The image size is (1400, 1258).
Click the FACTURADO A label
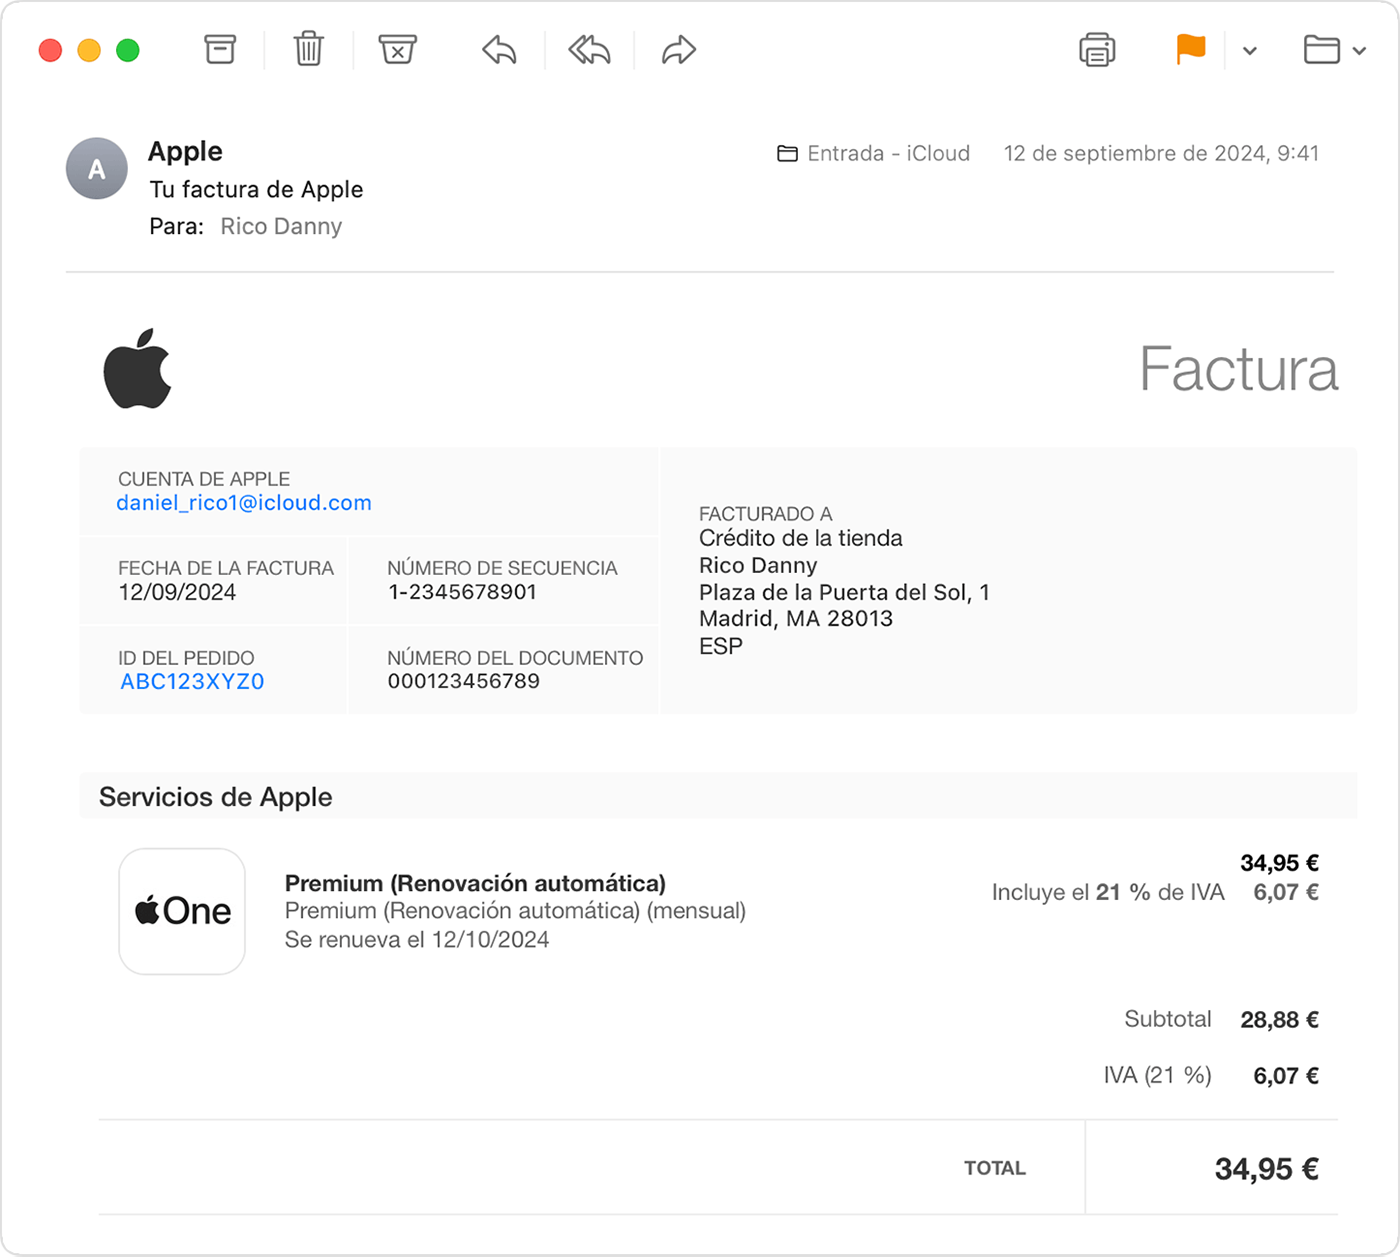coord(765,514)
